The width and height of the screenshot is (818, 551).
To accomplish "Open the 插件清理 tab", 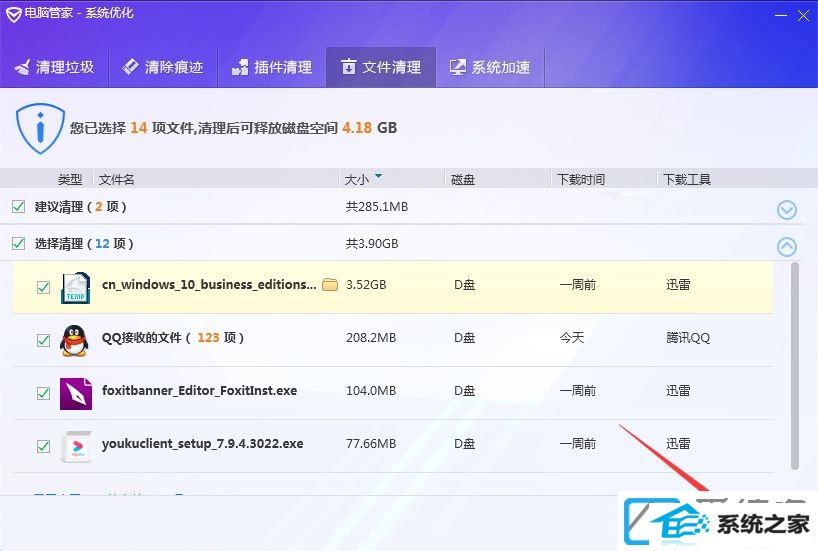I will pos(272,67).
